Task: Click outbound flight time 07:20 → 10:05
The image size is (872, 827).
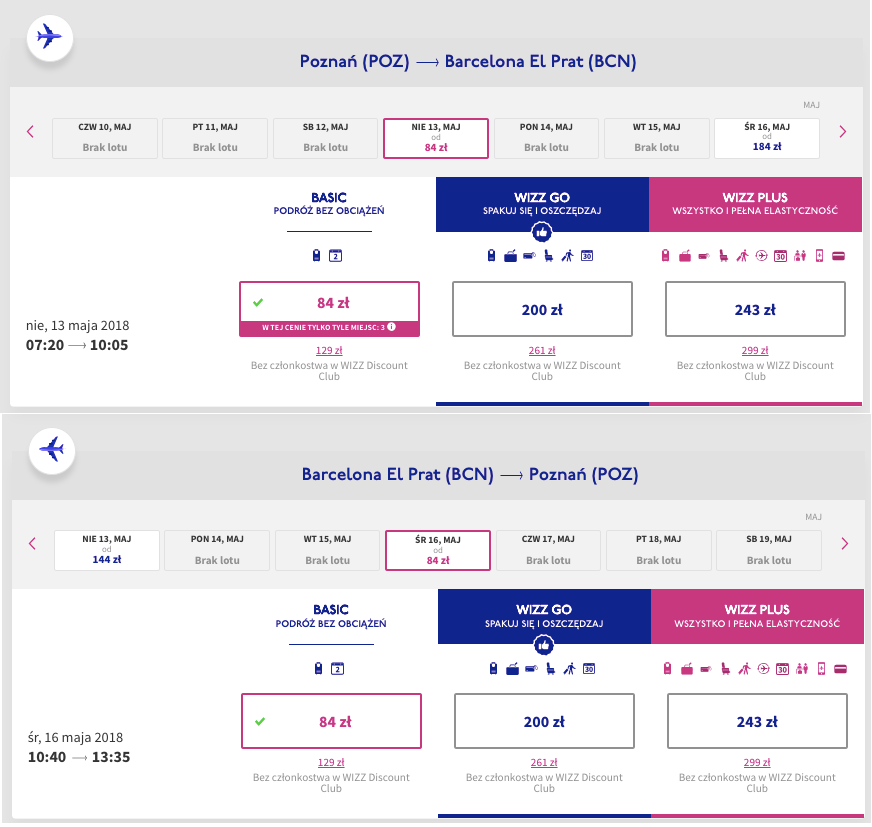Action: [x=77, y=345]
